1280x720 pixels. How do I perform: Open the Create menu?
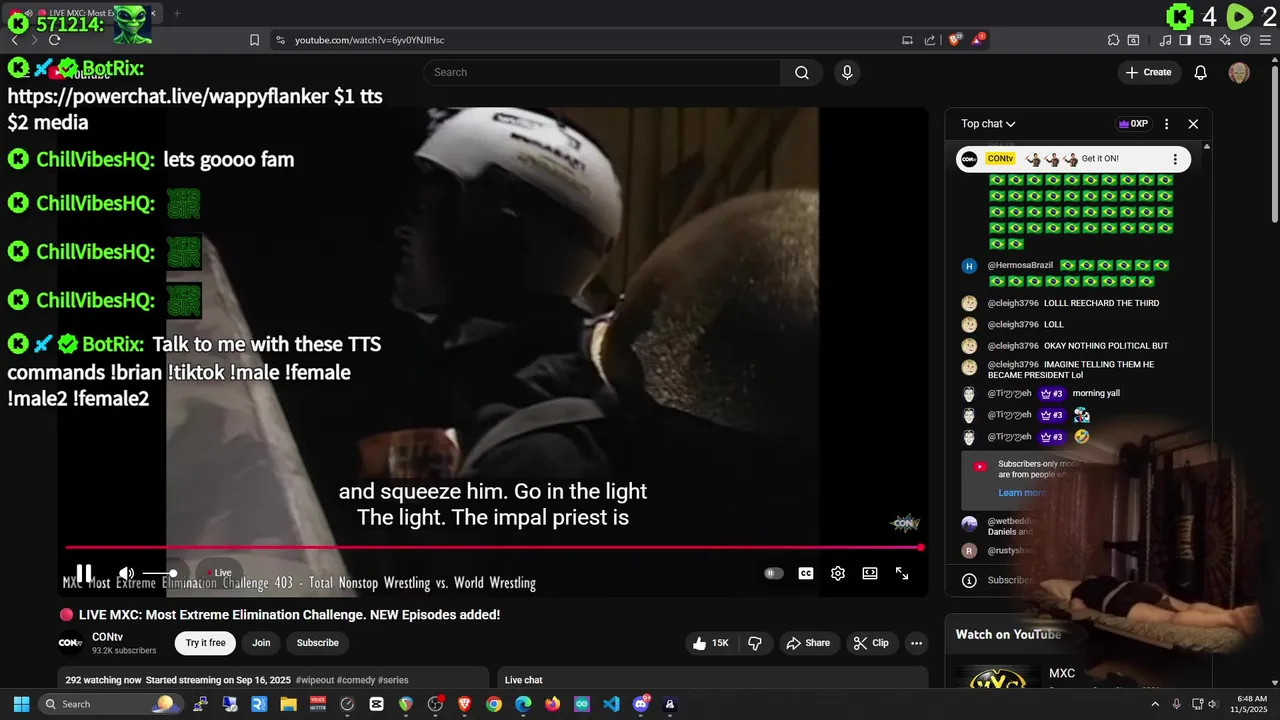1148,72
